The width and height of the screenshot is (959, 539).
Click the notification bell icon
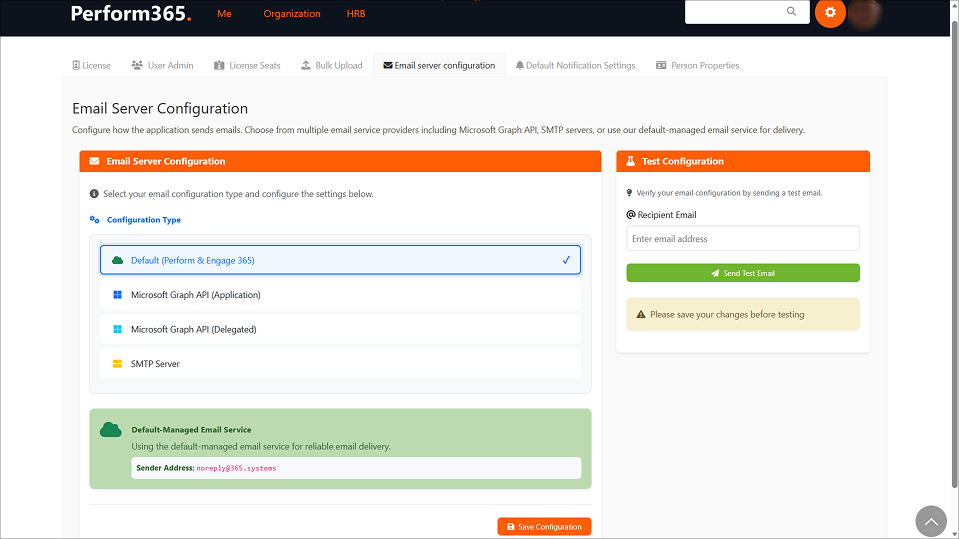(519, 65)
